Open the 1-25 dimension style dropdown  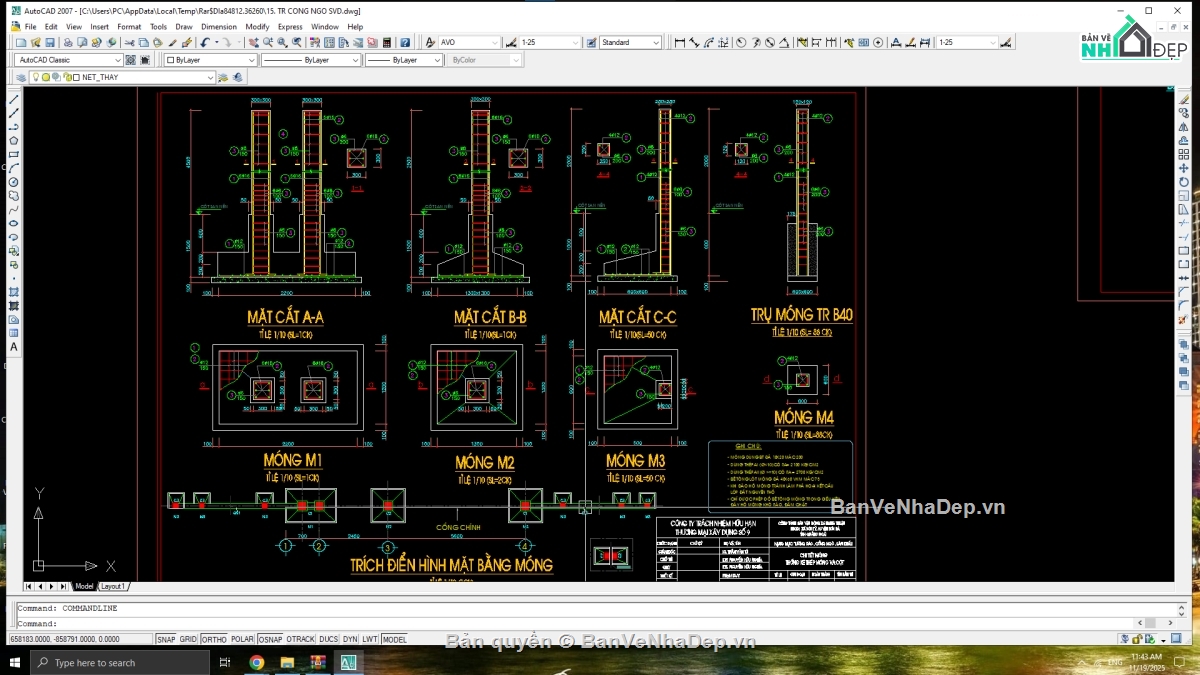pos(550,43)
